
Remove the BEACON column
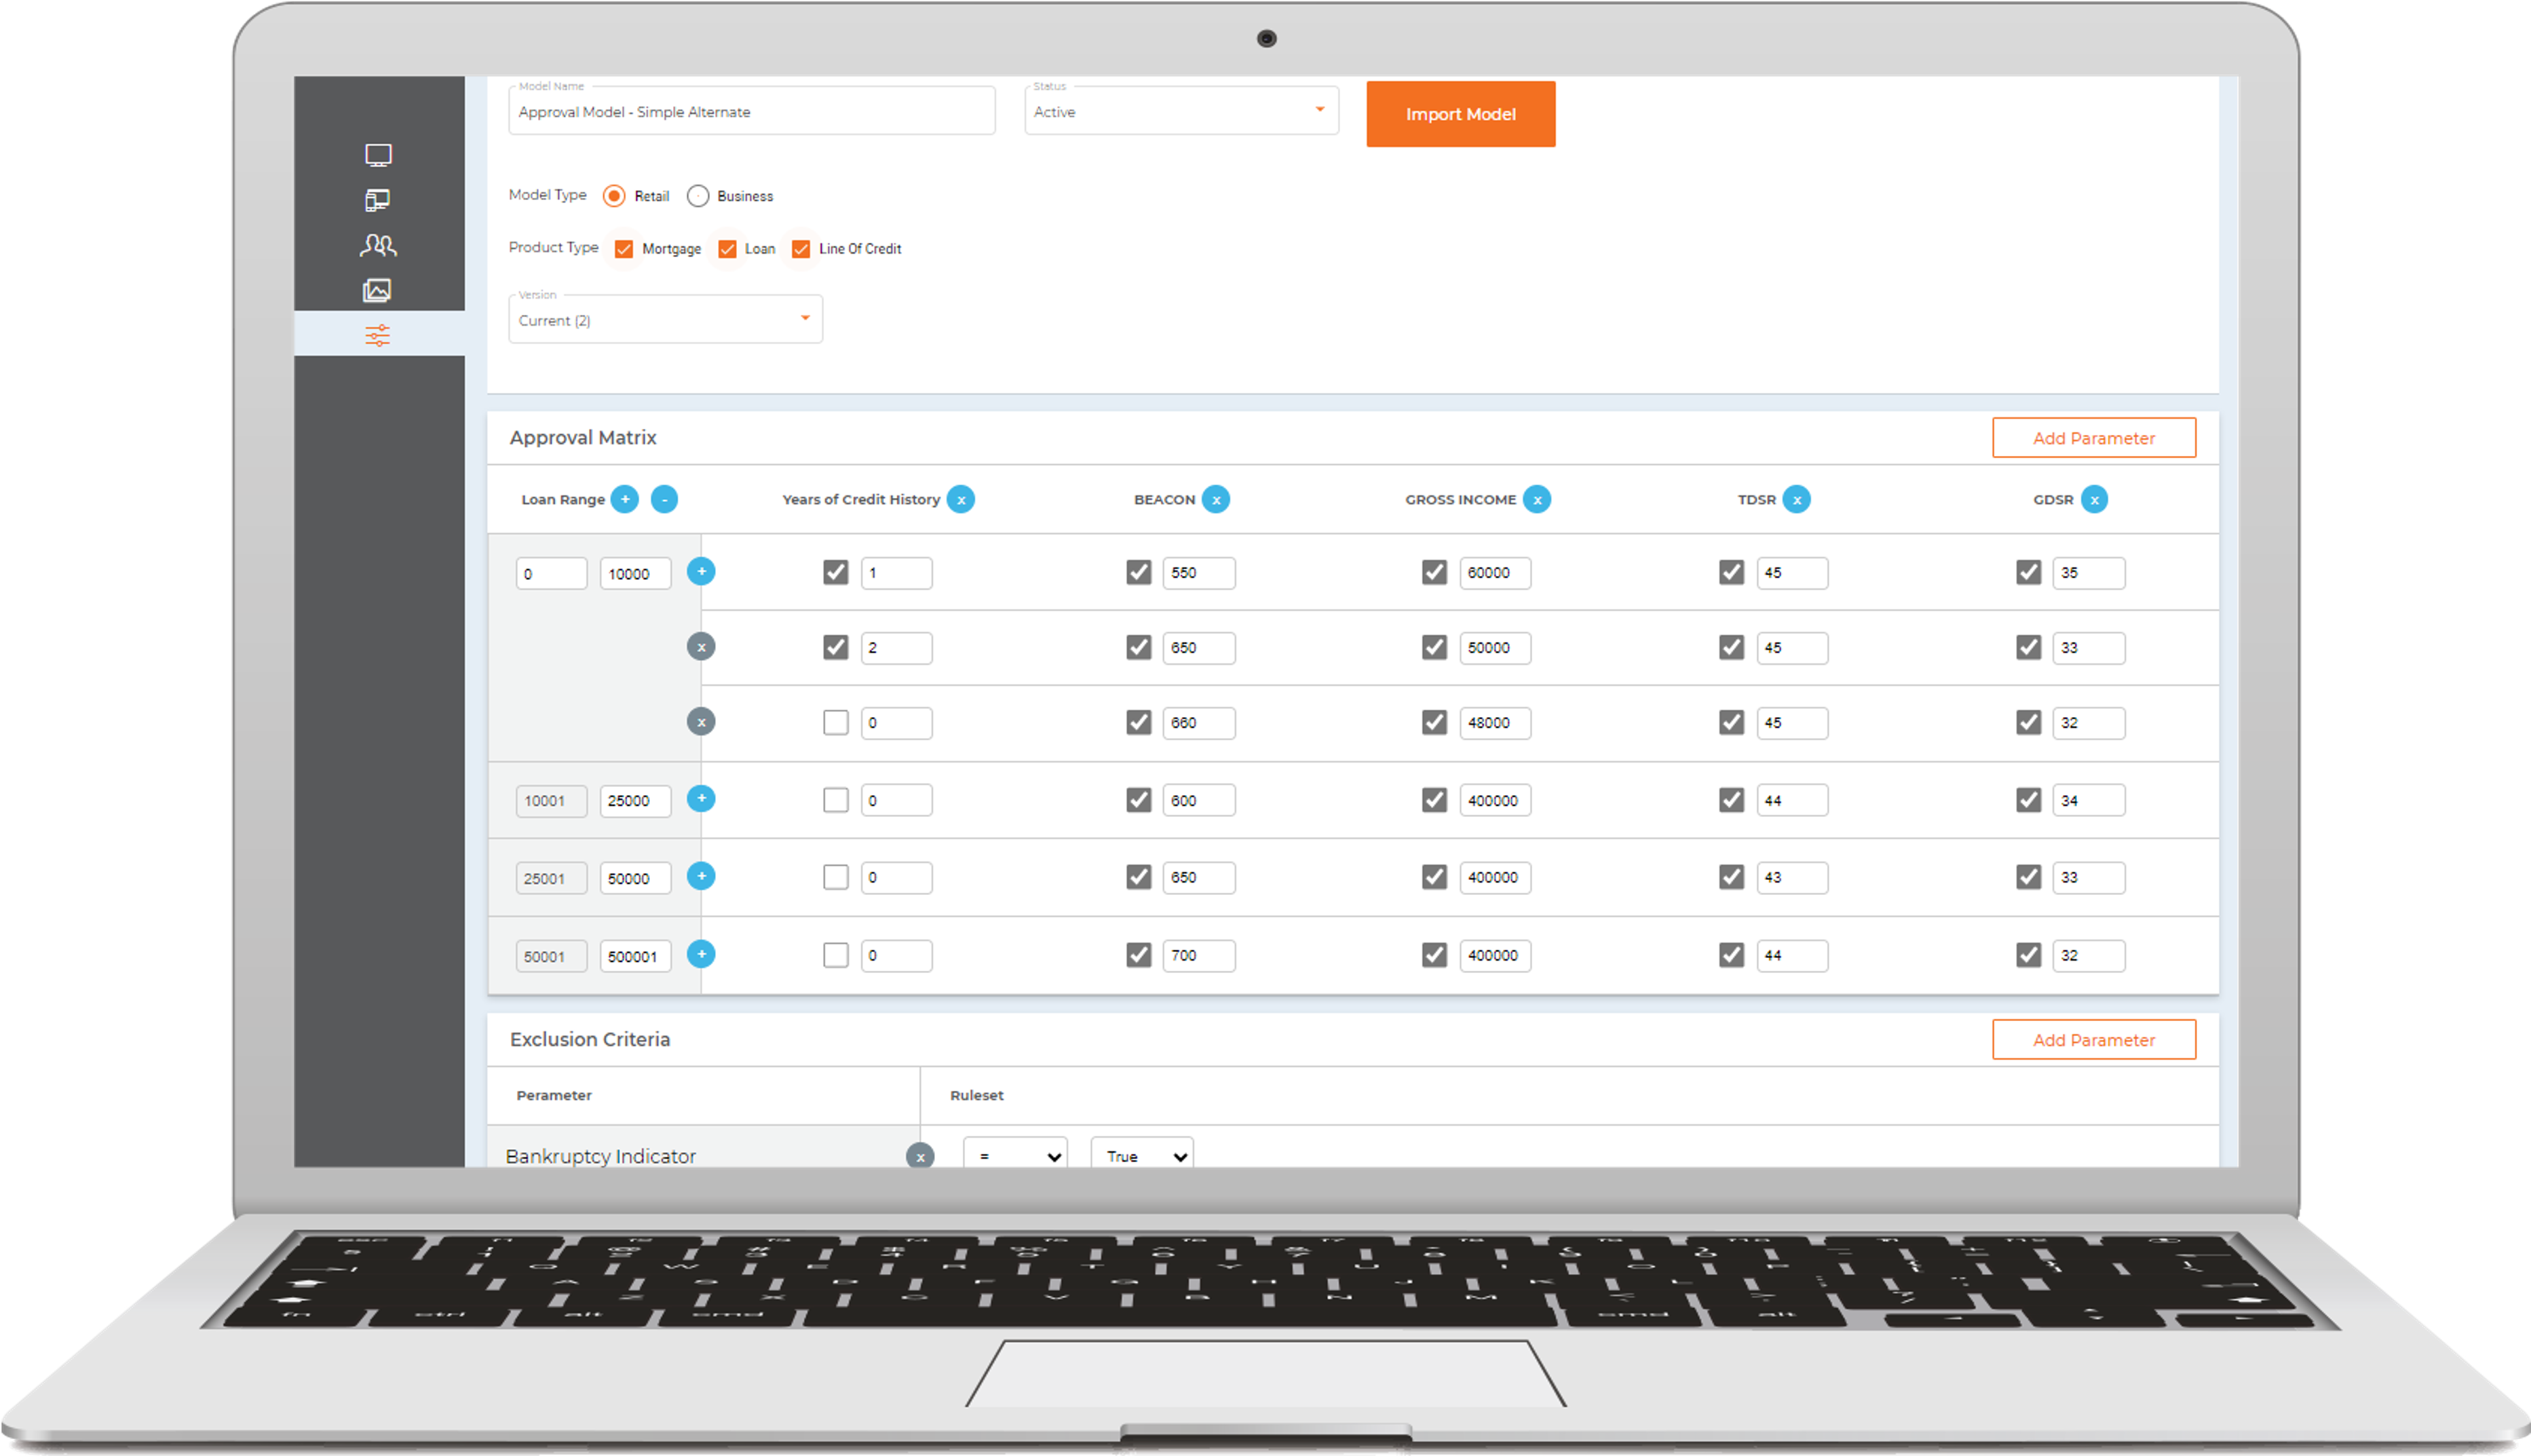(x=1216, y=499)
